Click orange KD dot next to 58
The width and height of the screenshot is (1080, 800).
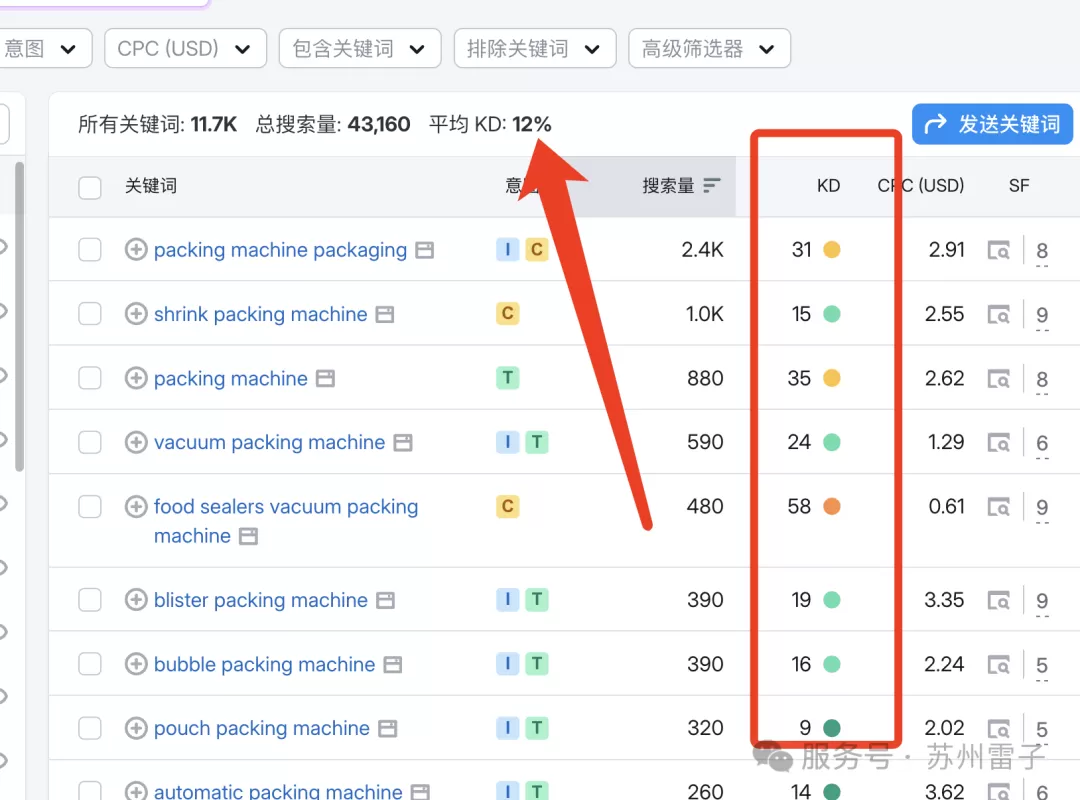point(832,506)
